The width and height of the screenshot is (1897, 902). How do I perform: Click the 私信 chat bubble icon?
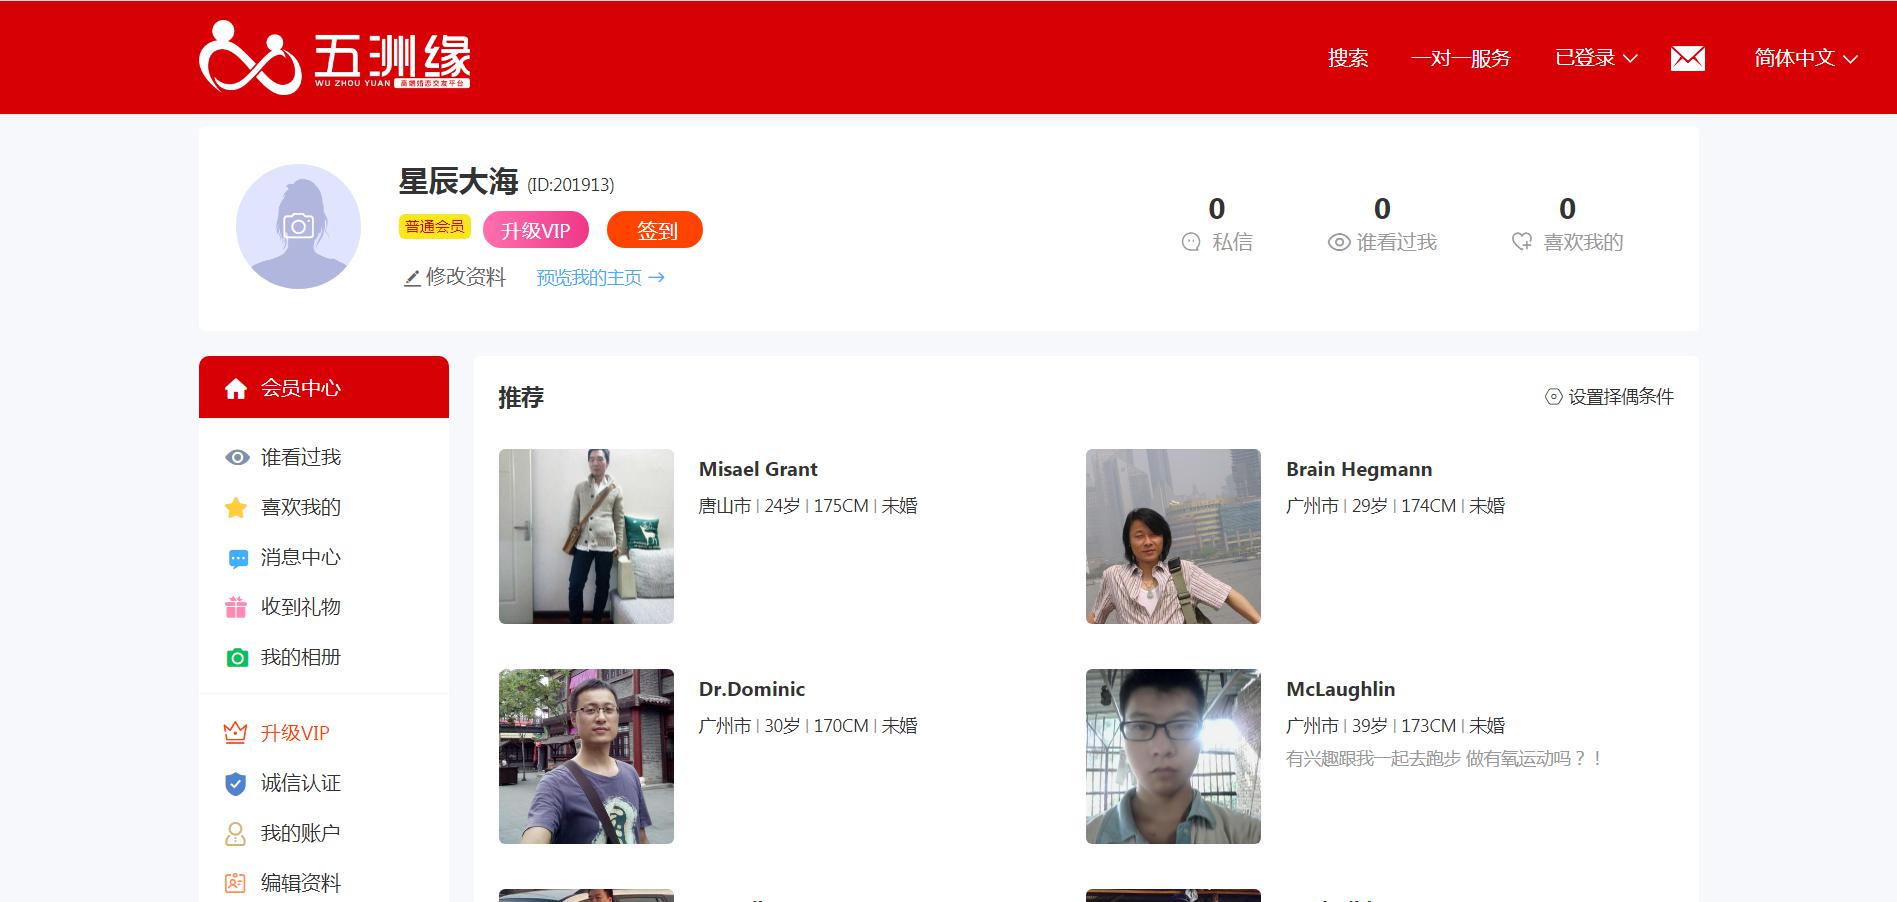pyautogui.click(x=1190, y=242)
